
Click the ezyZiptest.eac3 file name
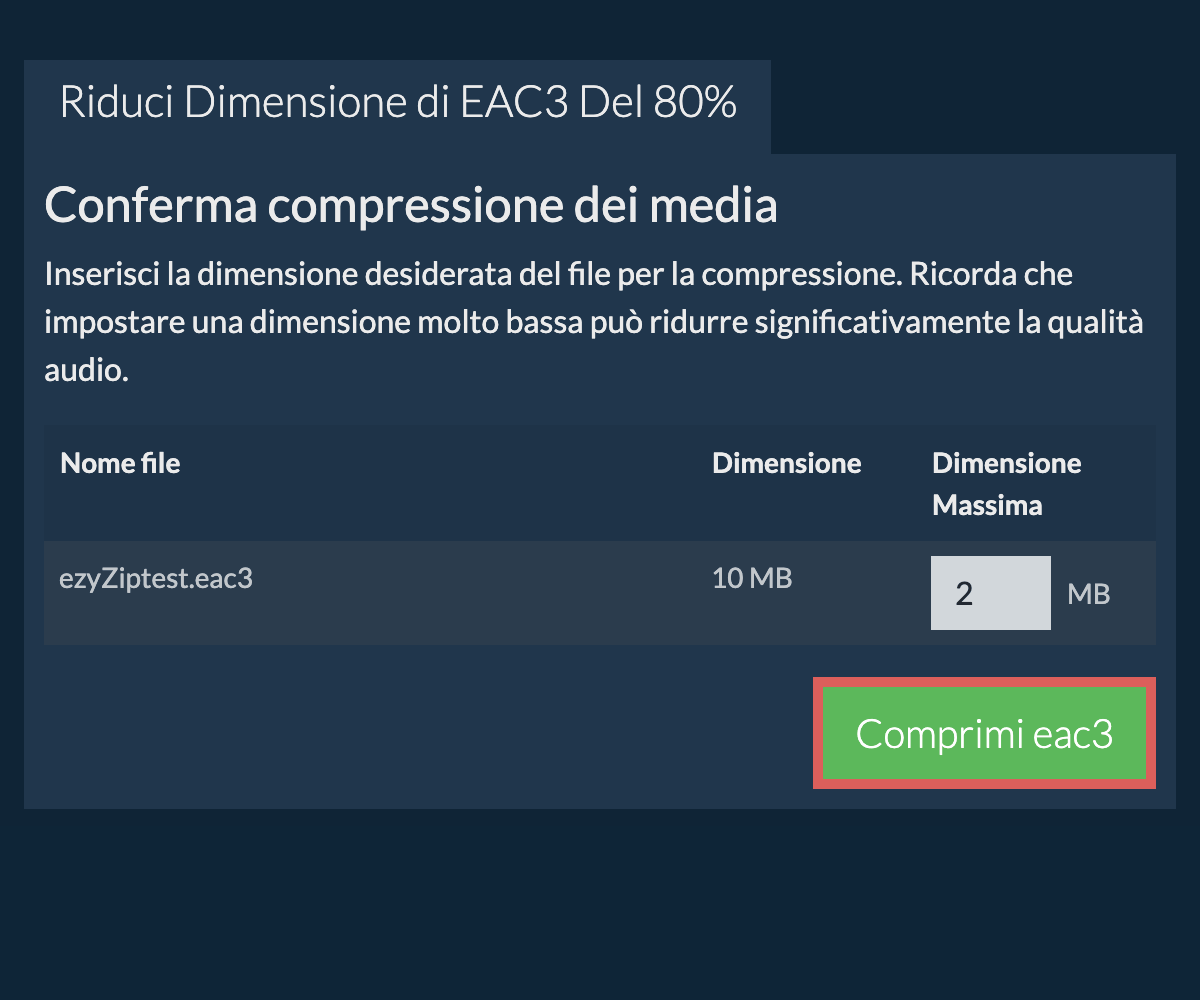coord(156,579)
